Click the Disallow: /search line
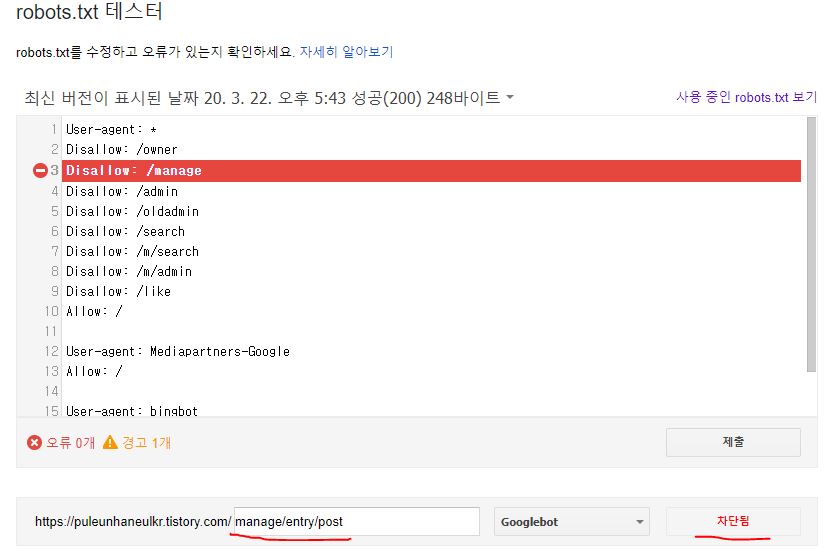The image size is (829, 557). point(125,231)
